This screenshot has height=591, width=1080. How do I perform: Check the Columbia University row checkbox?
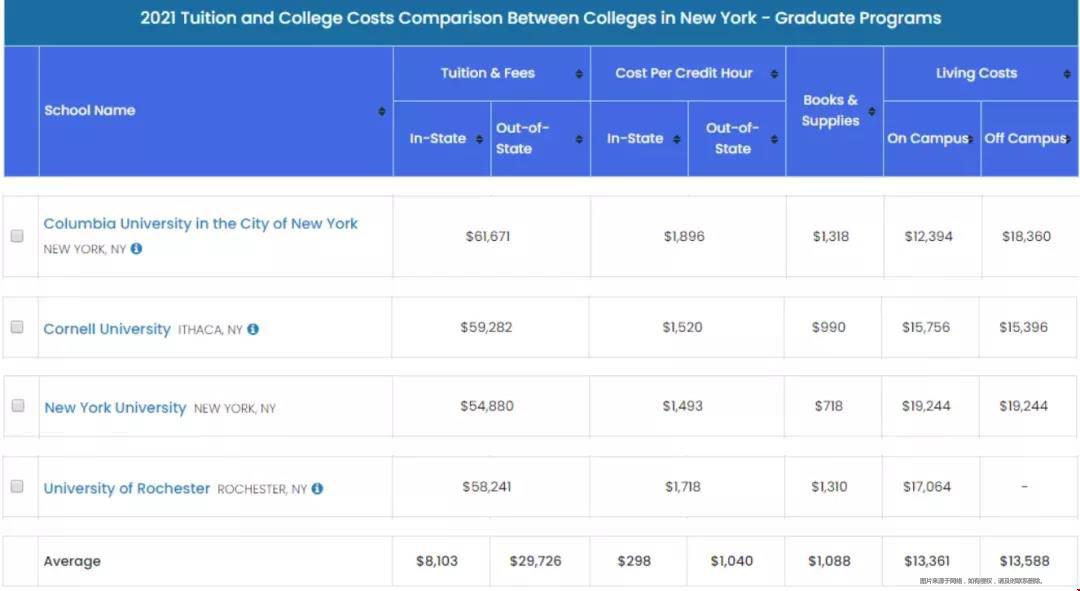point(17,236)
